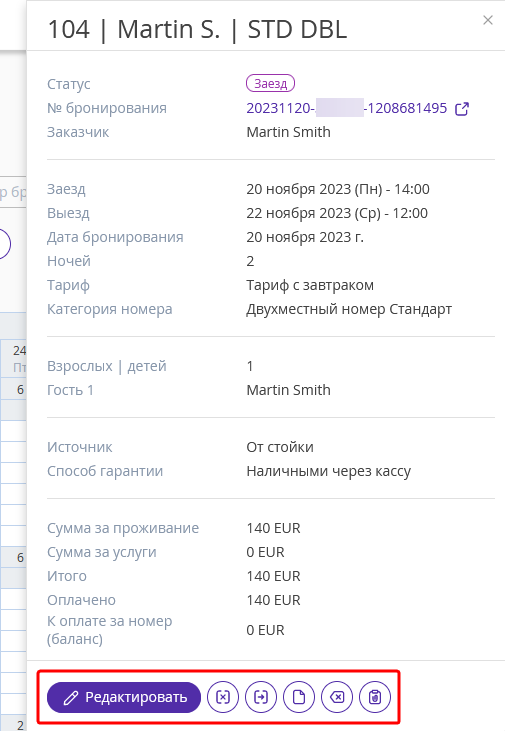Image resolution: width=505 pixels, height=731 pixels.
Task: Select the customer name Martin Smith under Заказчик
Action: (288, 132)
